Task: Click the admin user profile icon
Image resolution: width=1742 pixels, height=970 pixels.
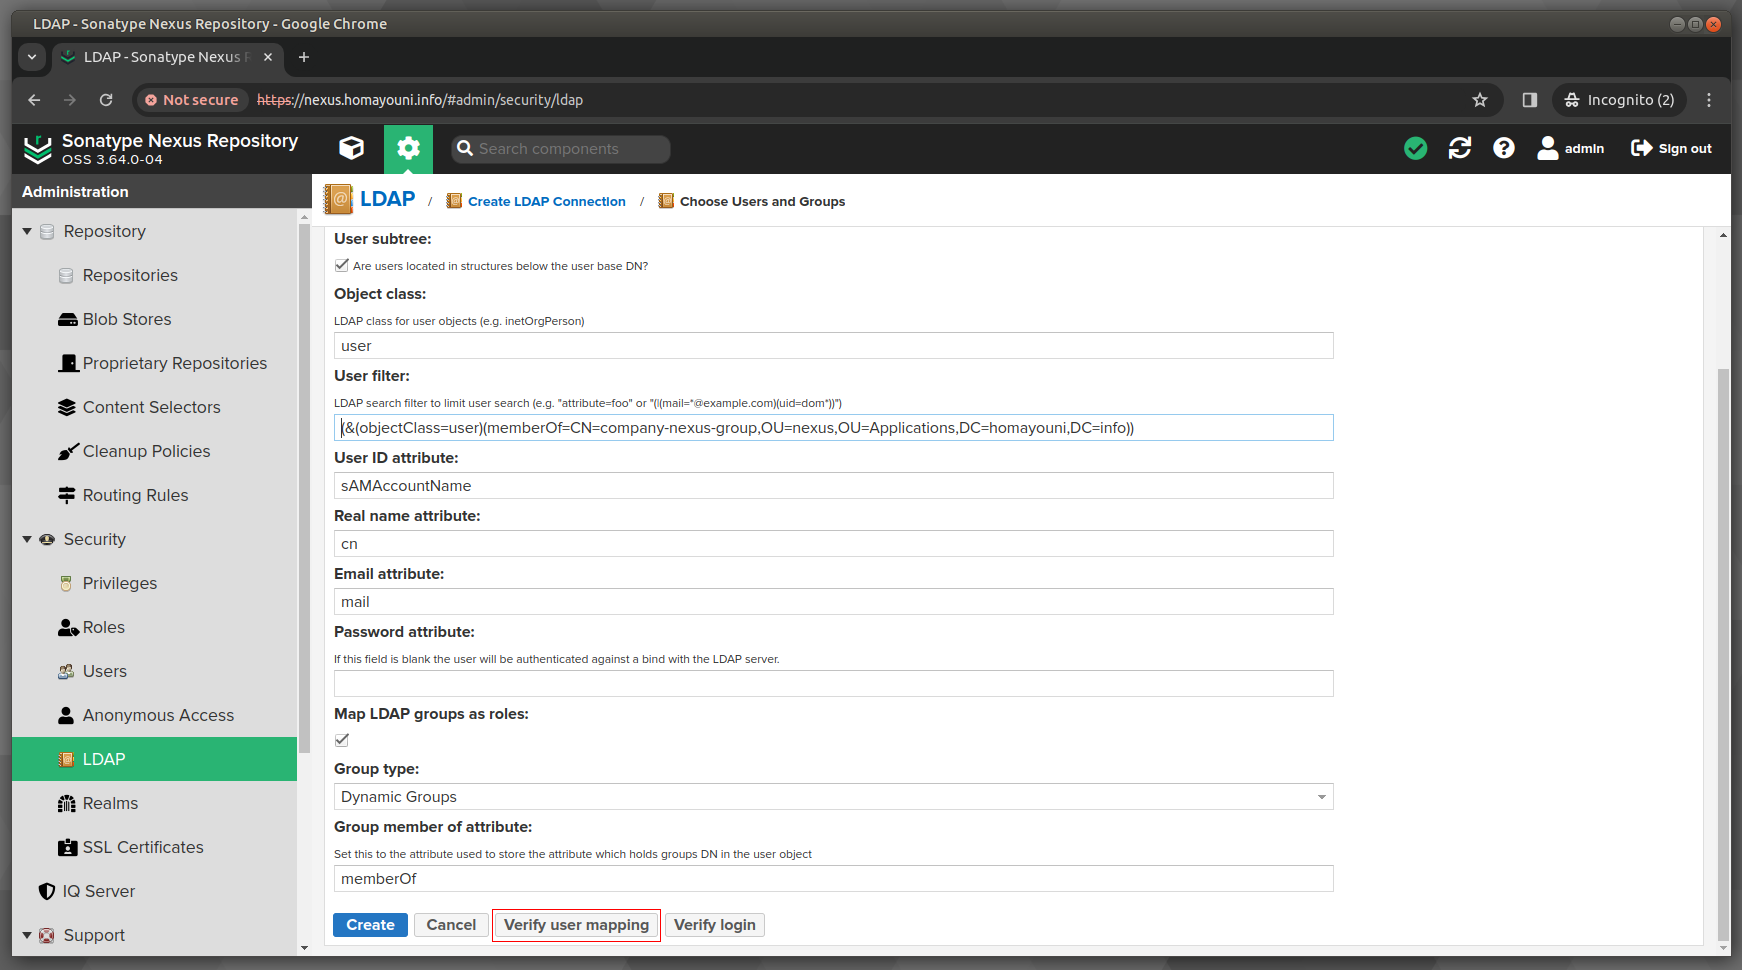Action: click(1548, 149)
